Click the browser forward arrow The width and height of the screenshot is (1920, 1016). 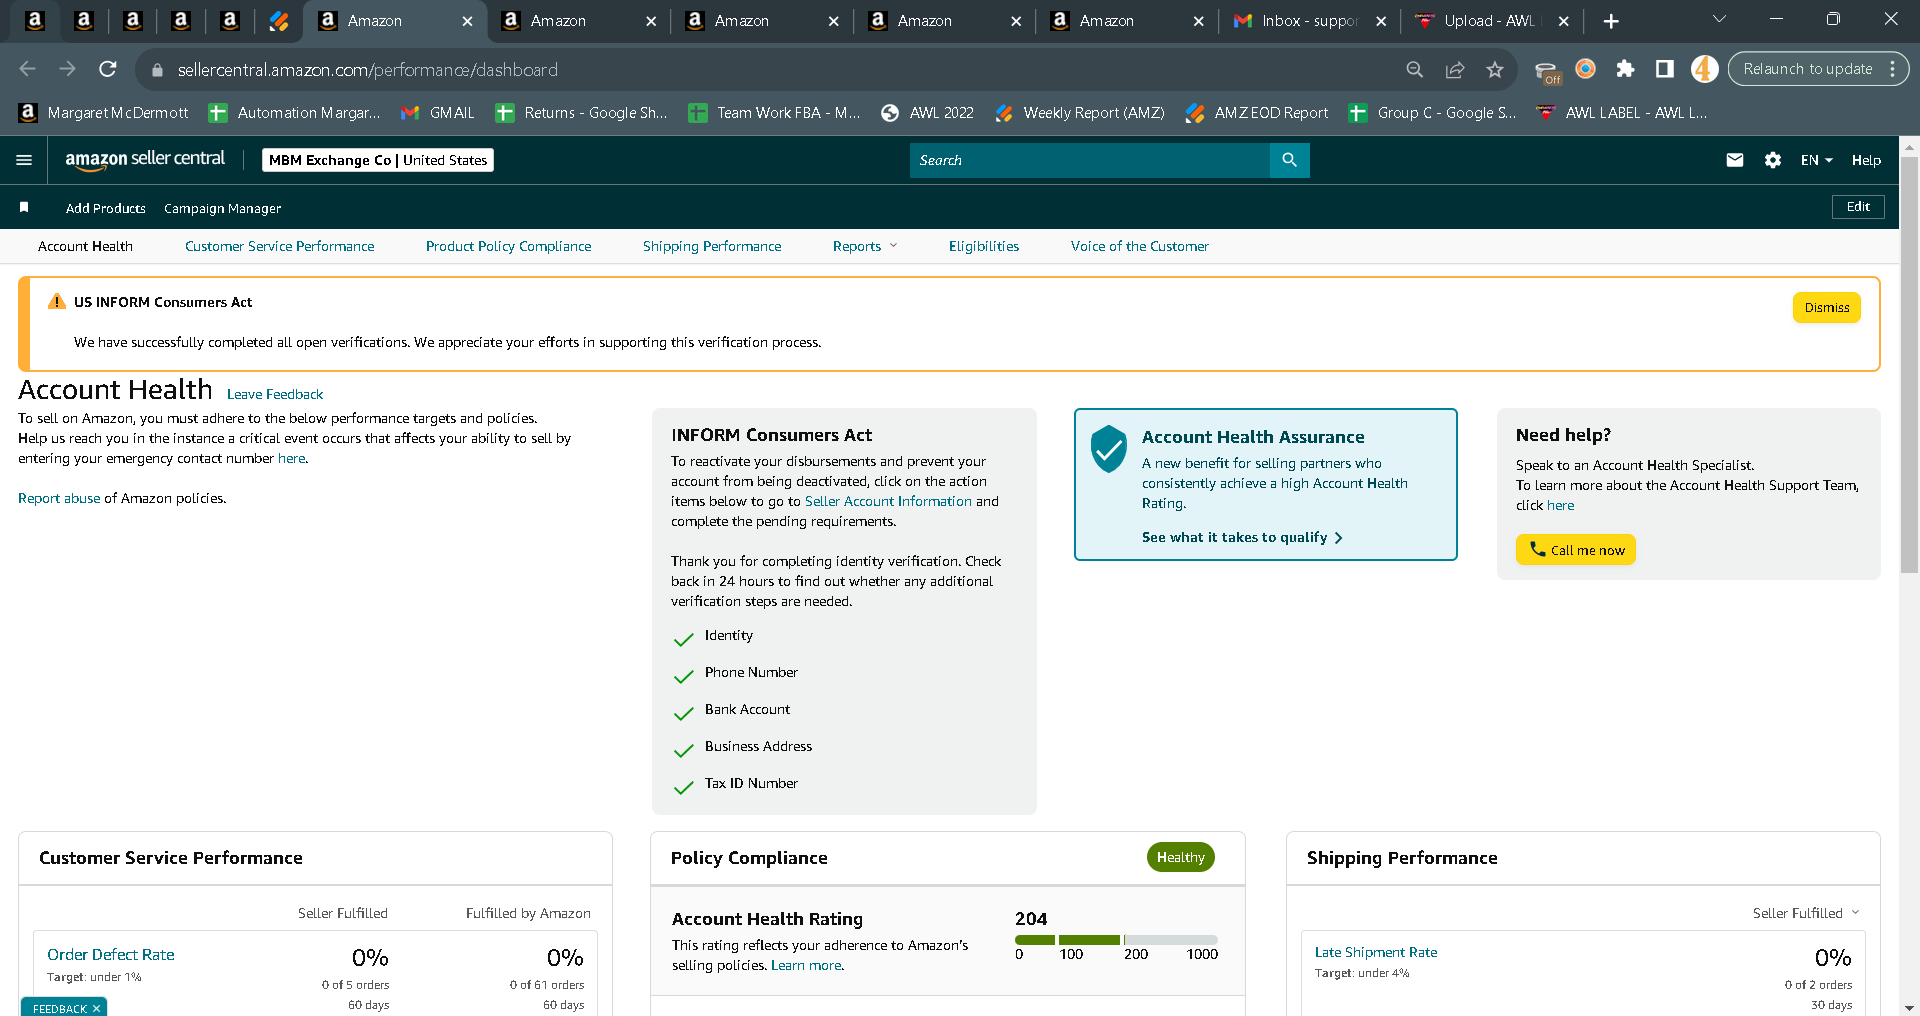coord(68,69)
